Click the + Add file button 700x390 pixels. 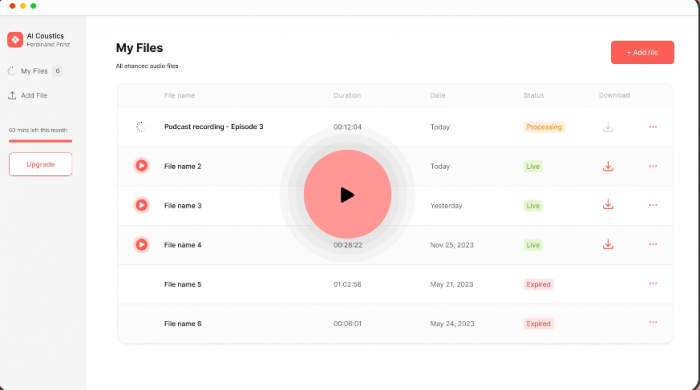(x=642, y=53)
